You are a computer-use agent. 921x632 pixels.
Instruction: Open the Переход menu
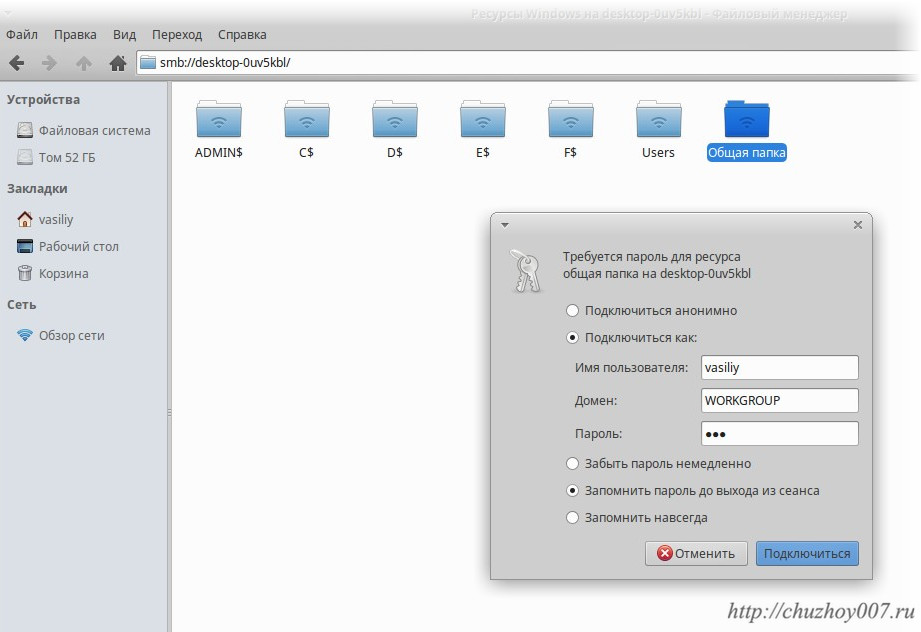178,34
